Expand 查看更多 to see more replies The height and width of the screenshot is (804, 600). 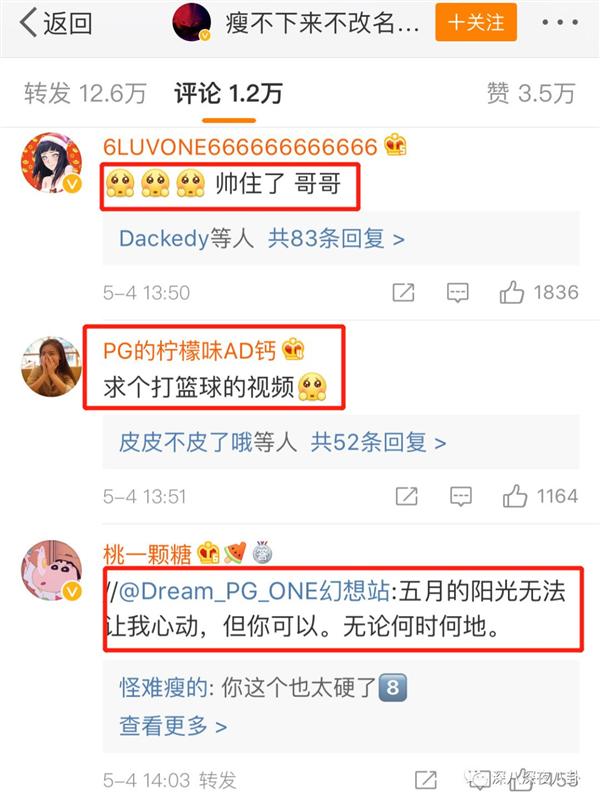(x=173, y=726)
